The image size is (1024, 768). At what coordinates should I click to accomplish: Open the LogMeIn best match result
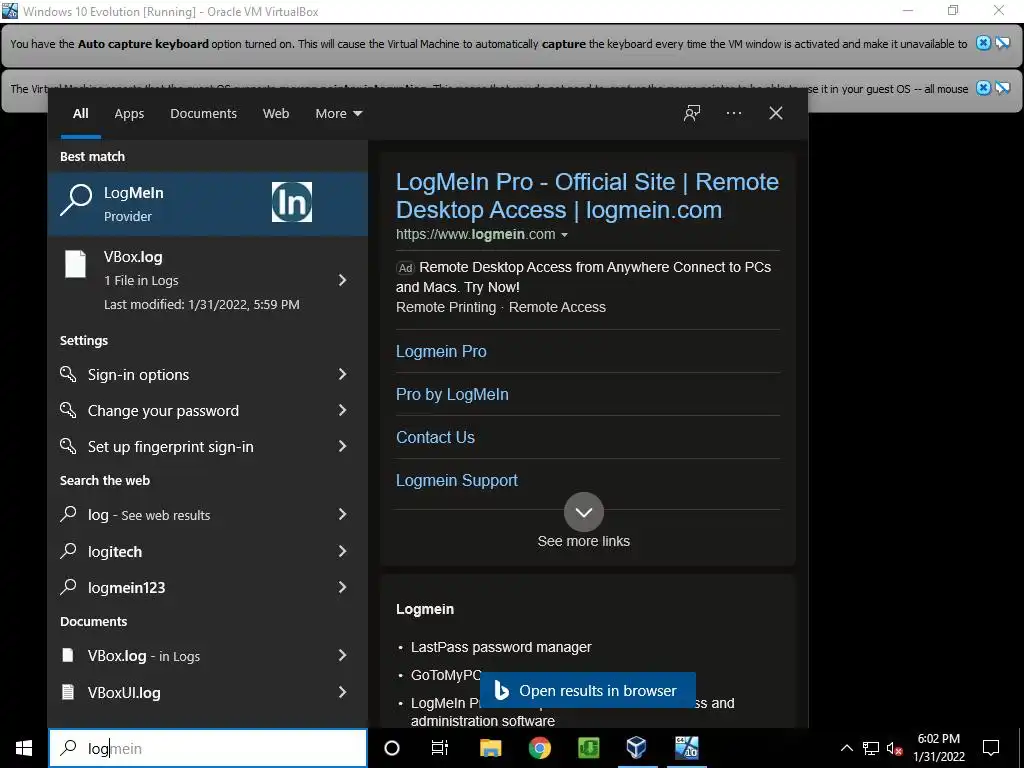(x=208, y=204)
